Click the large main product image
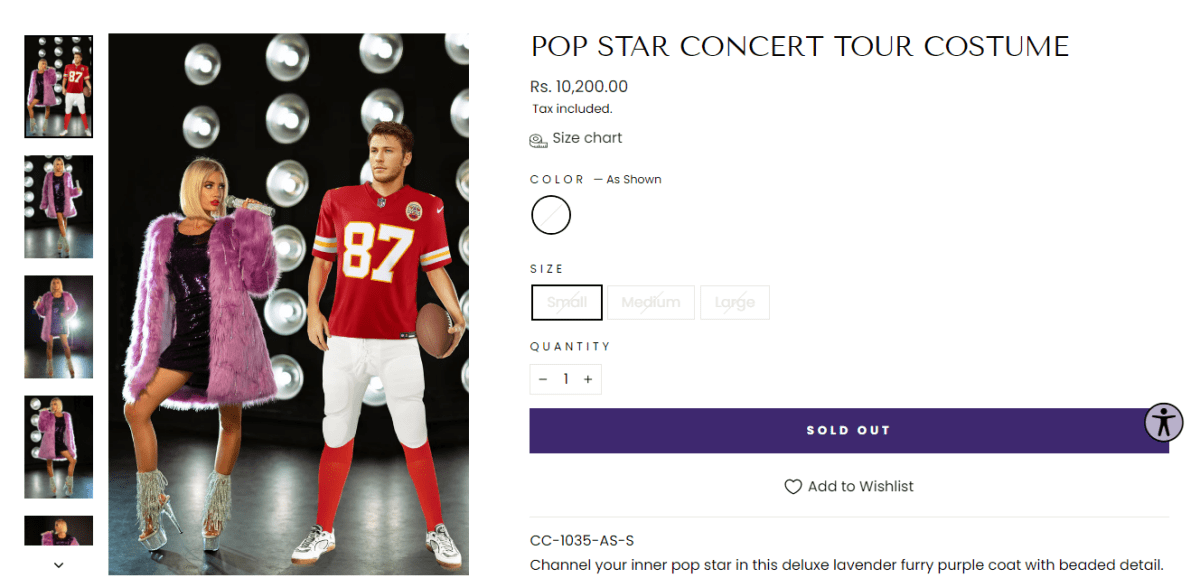1200x578 pixels. (288, 300)
